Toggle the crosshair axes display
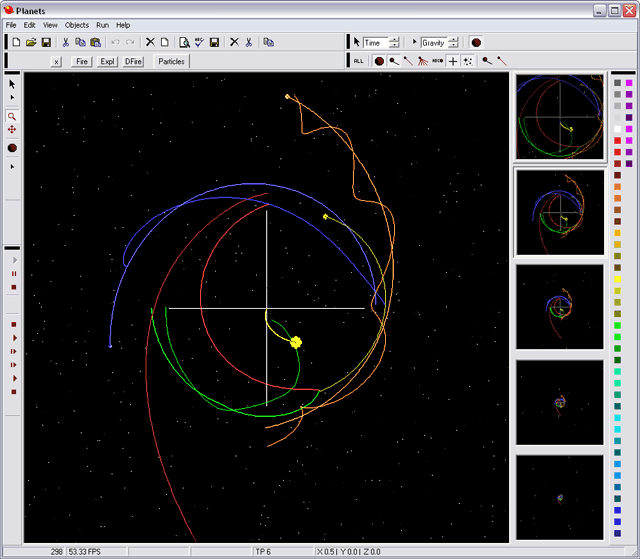Image resolution: width=640 pixels, height=559 pixels. click(x=453, y=61)
